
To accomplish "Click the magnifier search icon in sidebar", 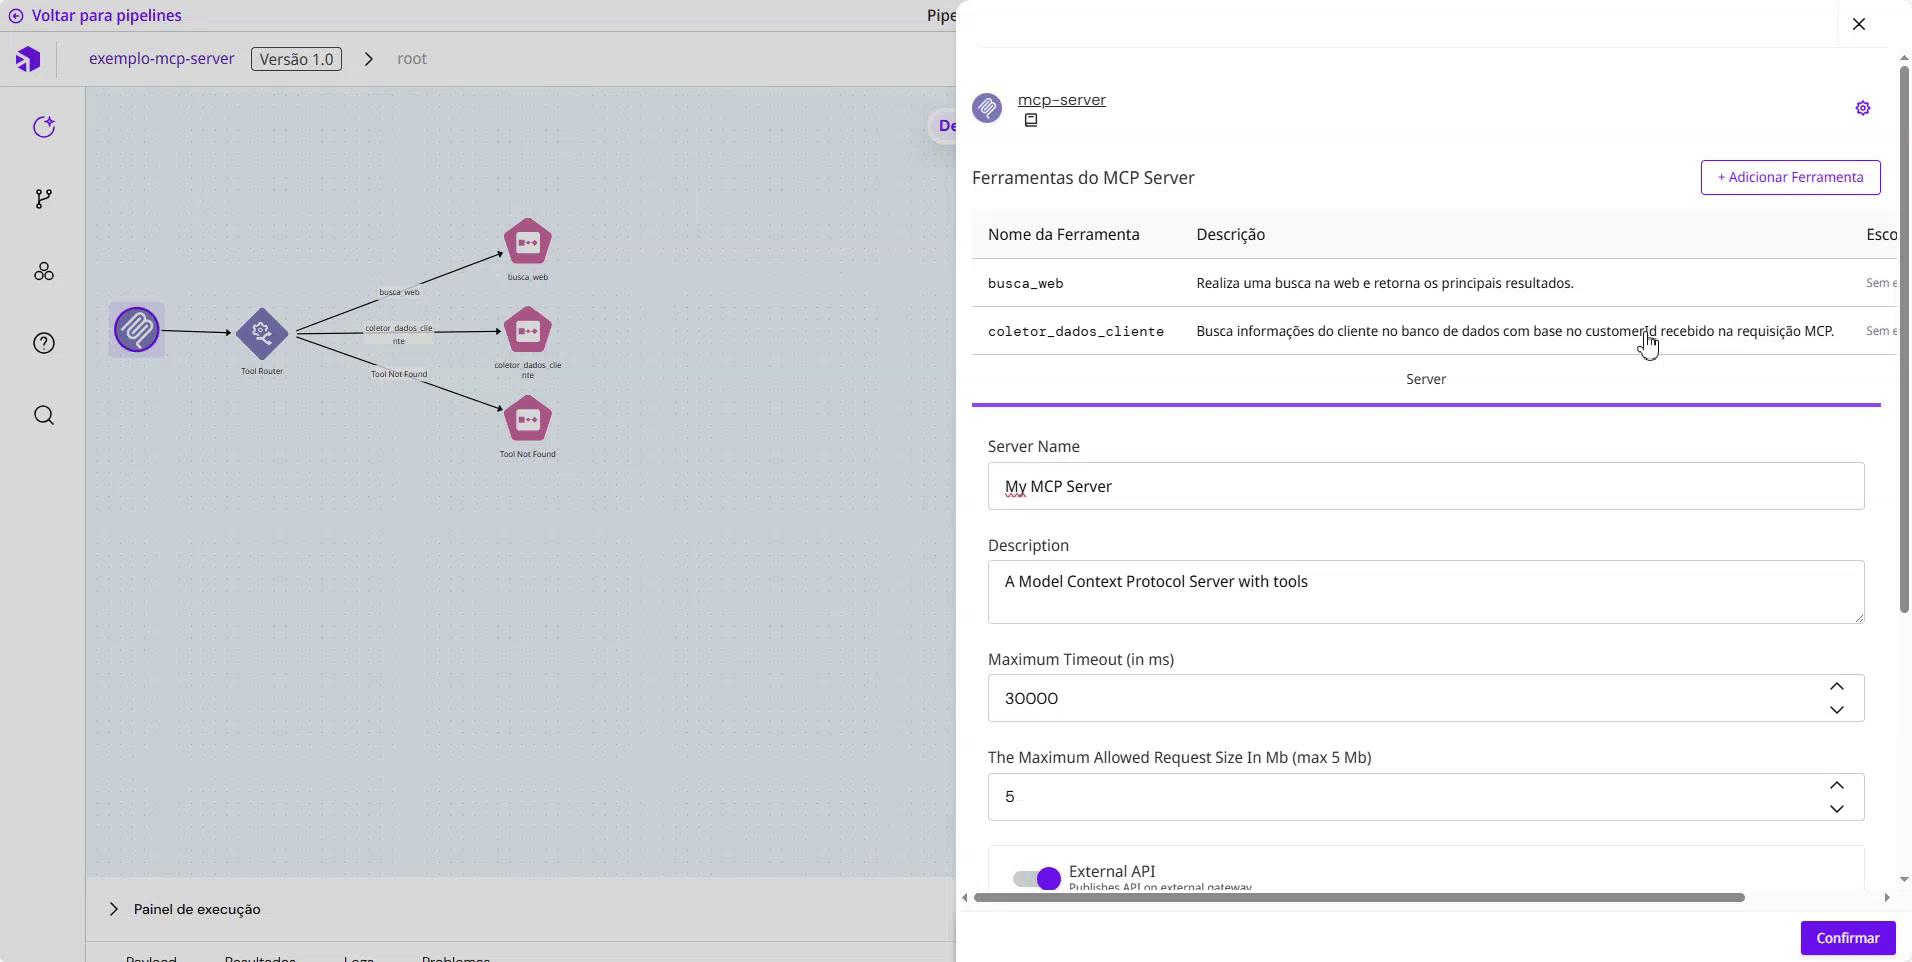I will (x=44, y=415).
